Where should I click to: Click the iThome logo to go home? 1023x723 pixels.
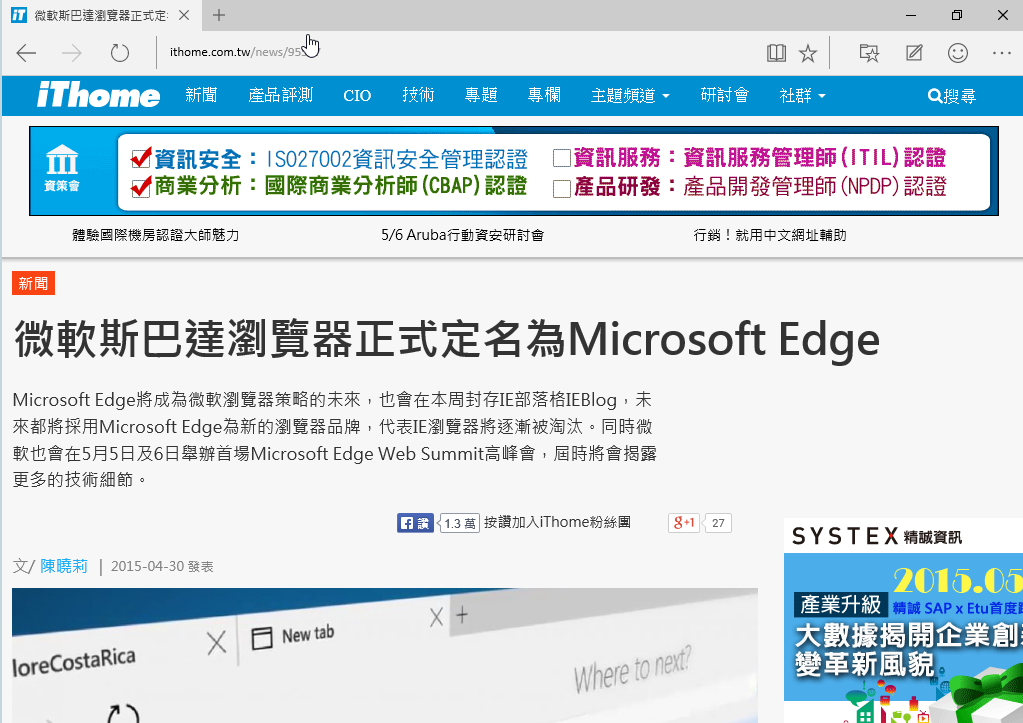(97, 95)
